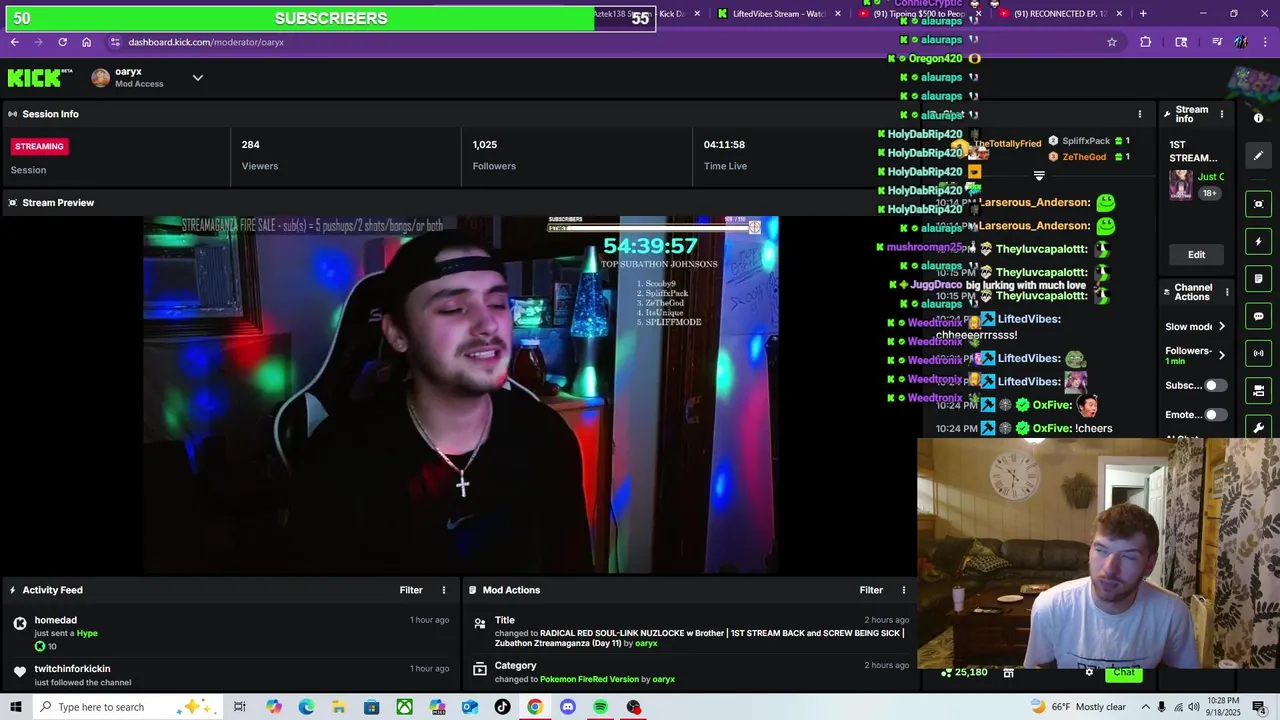1280x720 pixels.
Task: Toggle Subscribers-only chat switch
Action: pos(1215,385)
